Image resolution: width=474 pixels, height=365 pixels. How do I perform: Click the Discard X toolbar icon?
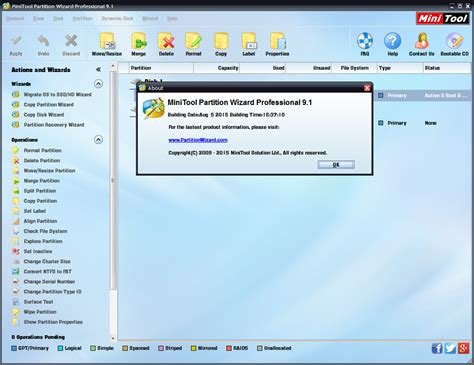click(71, 44)
